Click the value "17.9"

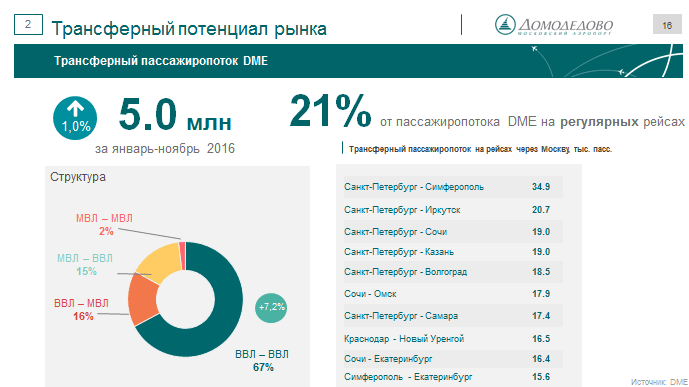click(541, 293)
